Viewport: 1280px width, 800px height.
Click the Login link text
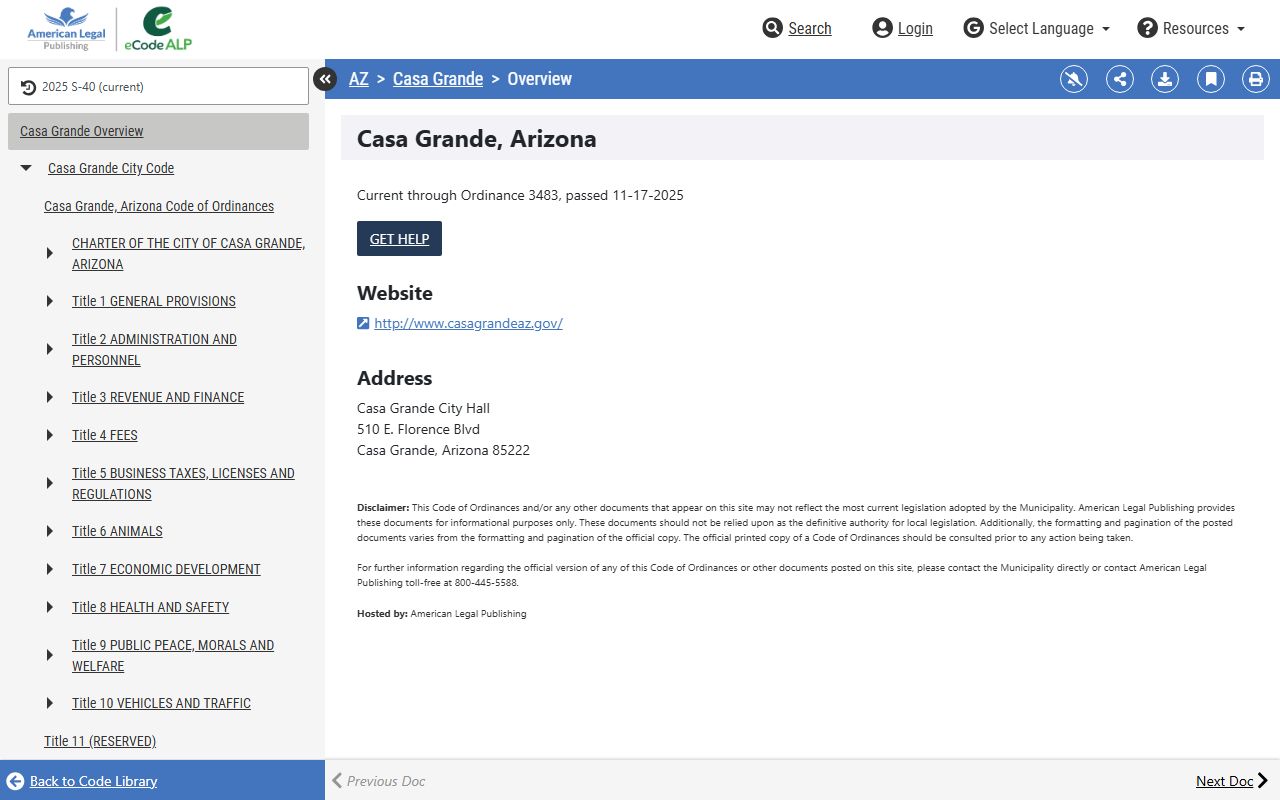point(915,28)
